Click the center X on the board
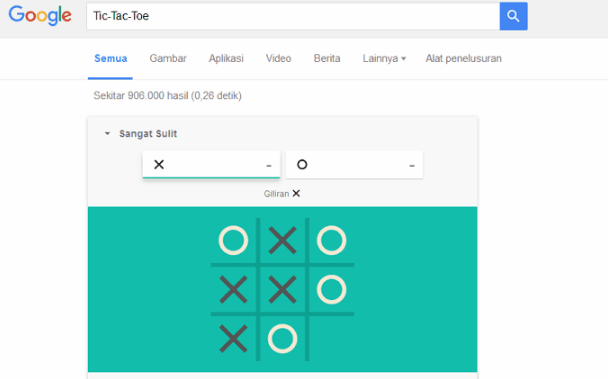The image size is (608, 379). [283, 289]
